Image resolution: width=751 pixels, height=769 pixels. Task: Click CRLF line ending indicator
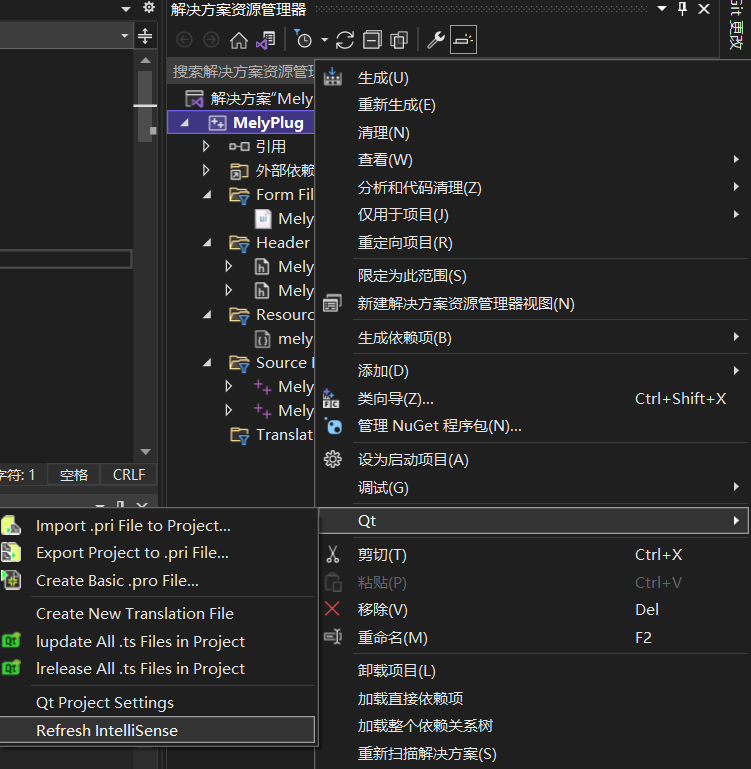tap(129, 475)
